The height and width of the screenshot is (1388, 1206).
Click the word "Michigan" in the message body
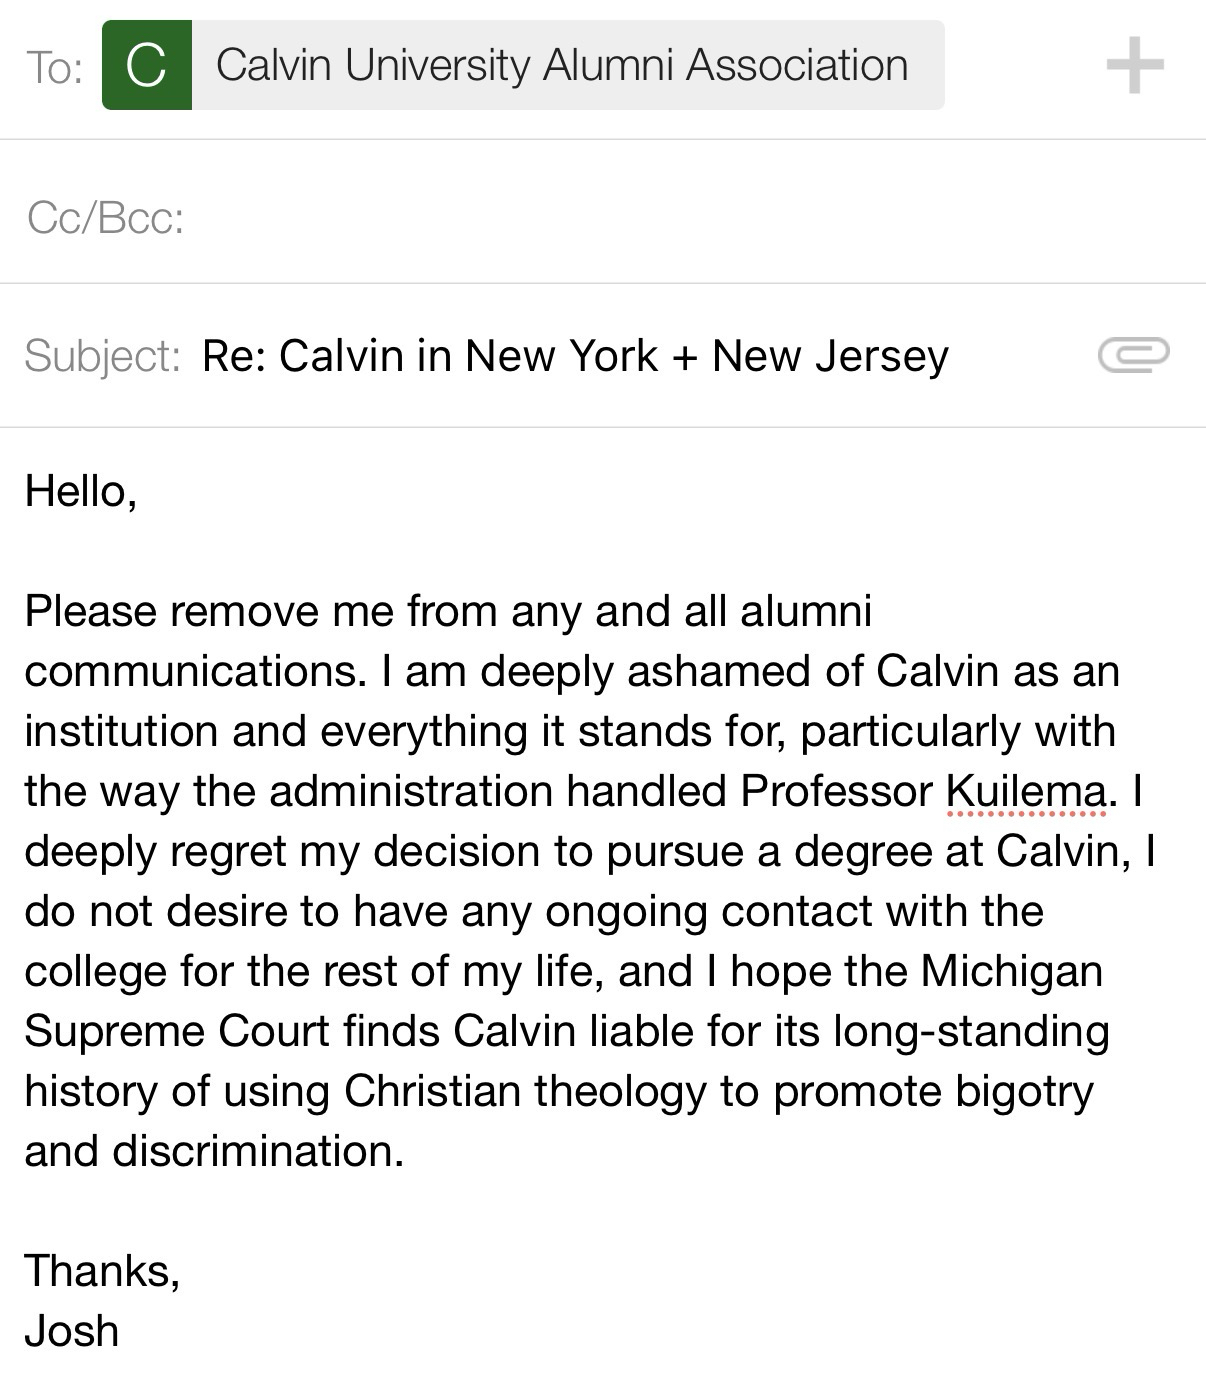(x=1011, y=971)
